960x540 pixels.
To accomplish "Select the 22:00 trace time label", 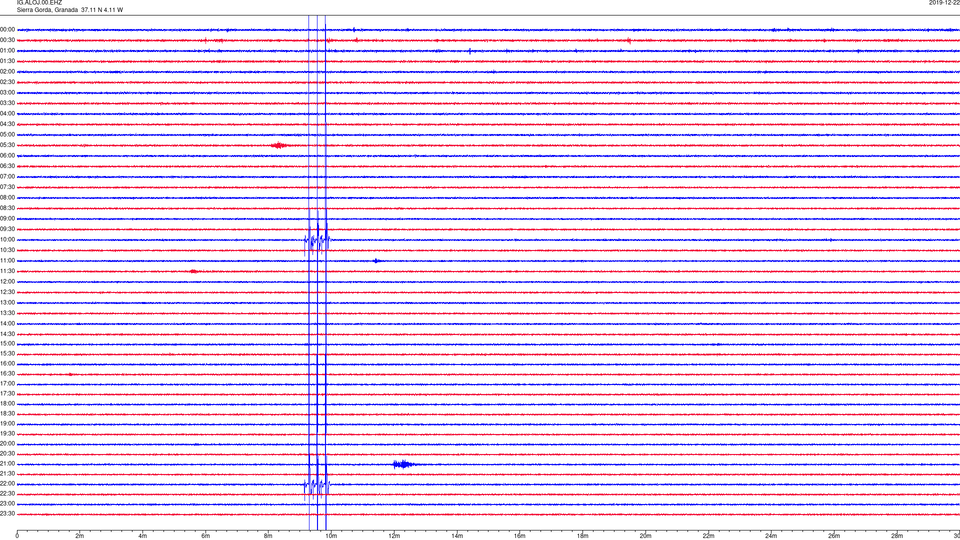I will (7, 484).
